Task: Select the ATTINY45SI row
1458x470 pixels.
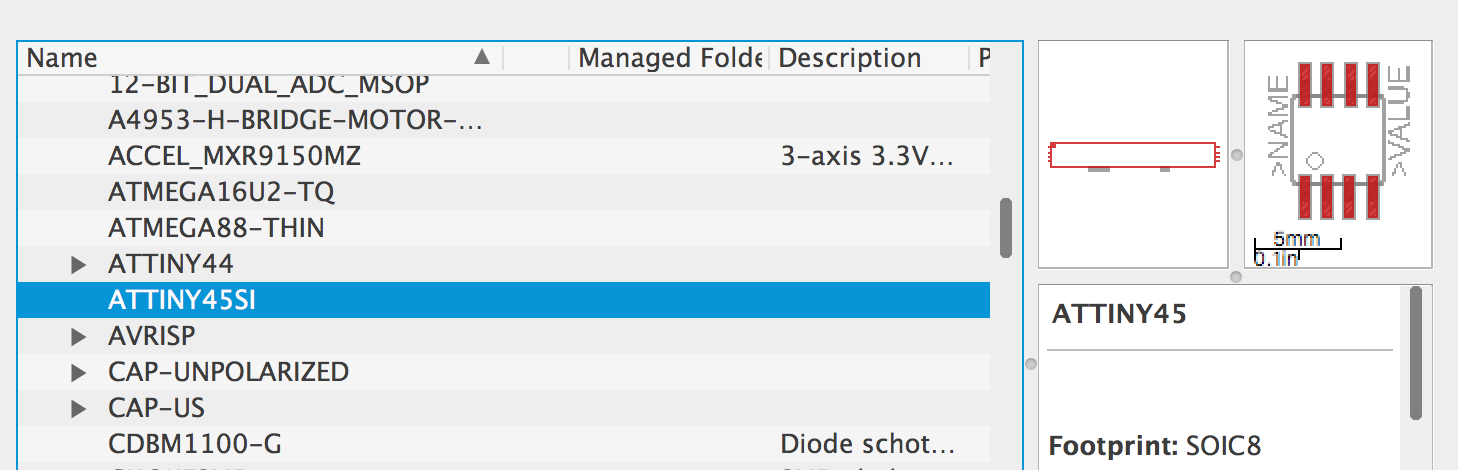Action: click(504, 300)
